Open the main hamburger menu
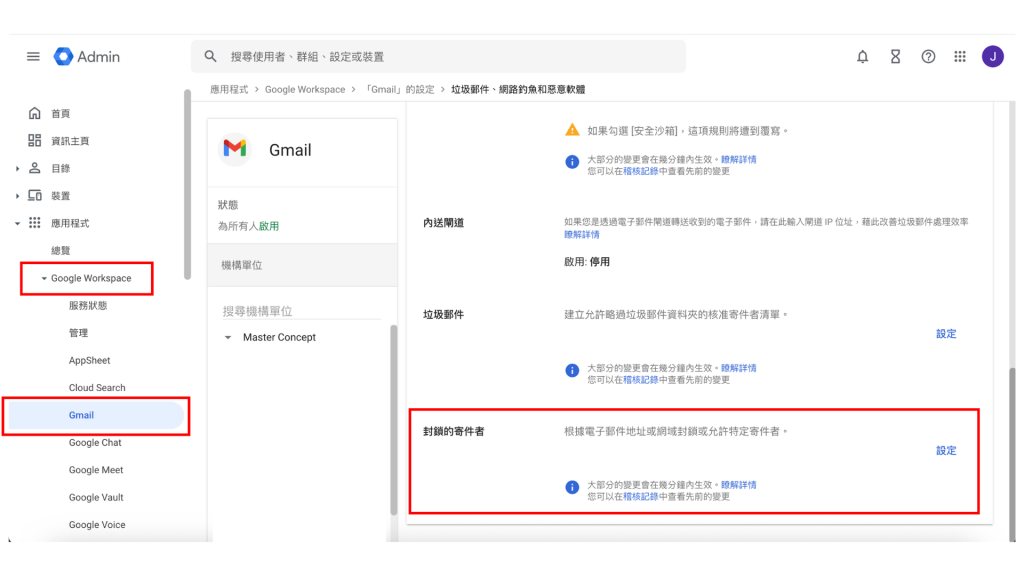This screenshot has height=576, width=1024. pyautogui.click(x=33, y=57)
